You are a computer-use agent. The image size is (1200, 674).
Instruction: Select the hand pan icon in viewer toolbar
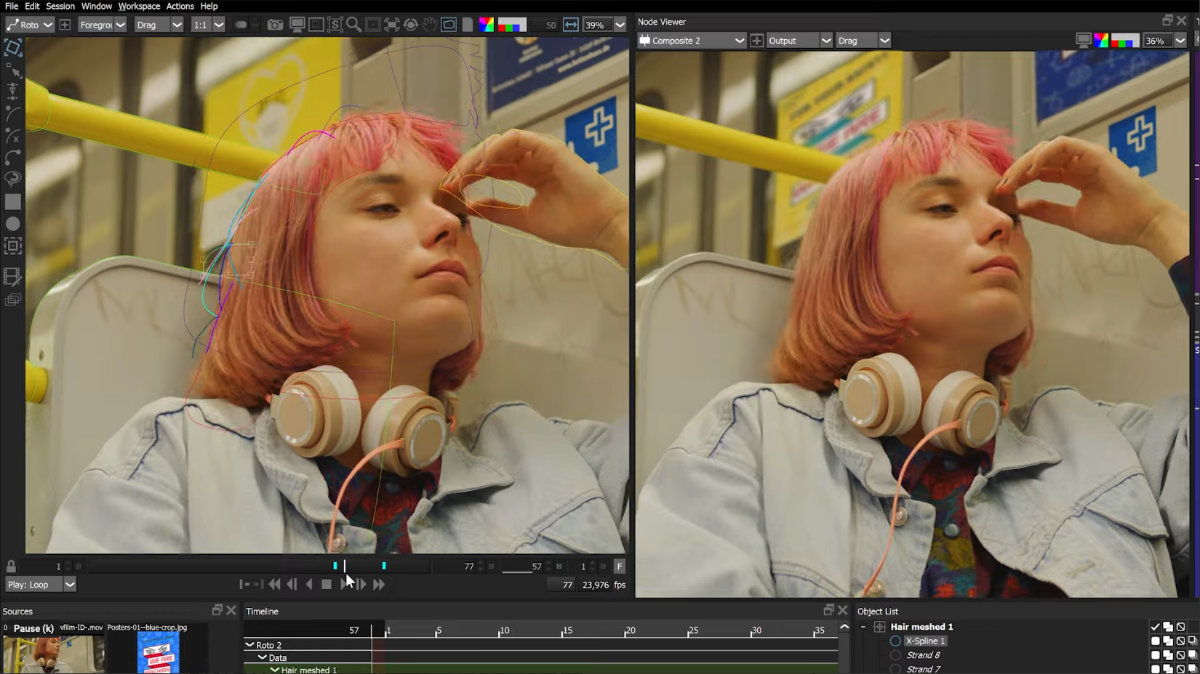click(x=429, y=25)
